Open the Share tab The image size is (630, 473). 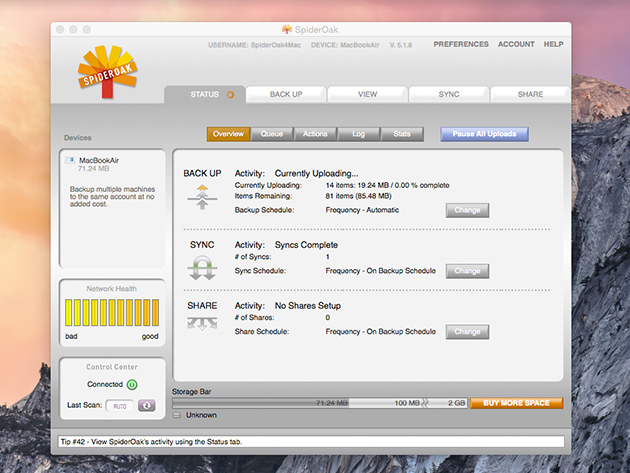coord(530,94)
